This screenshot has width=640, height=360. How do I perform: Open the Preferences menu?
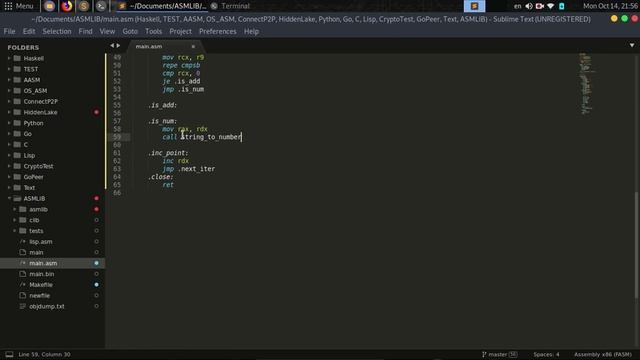(218, 31)
